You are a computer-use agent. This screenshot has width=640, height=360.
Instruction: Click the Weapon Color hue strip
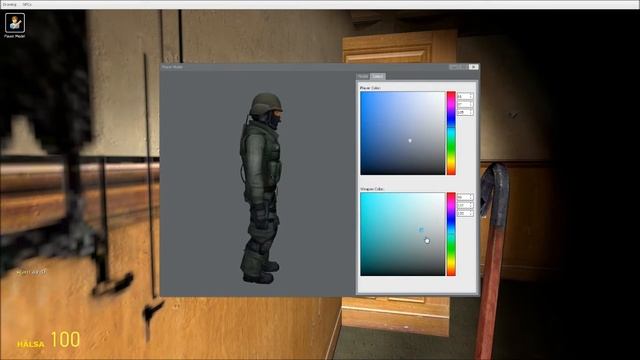tap(451, 234)
